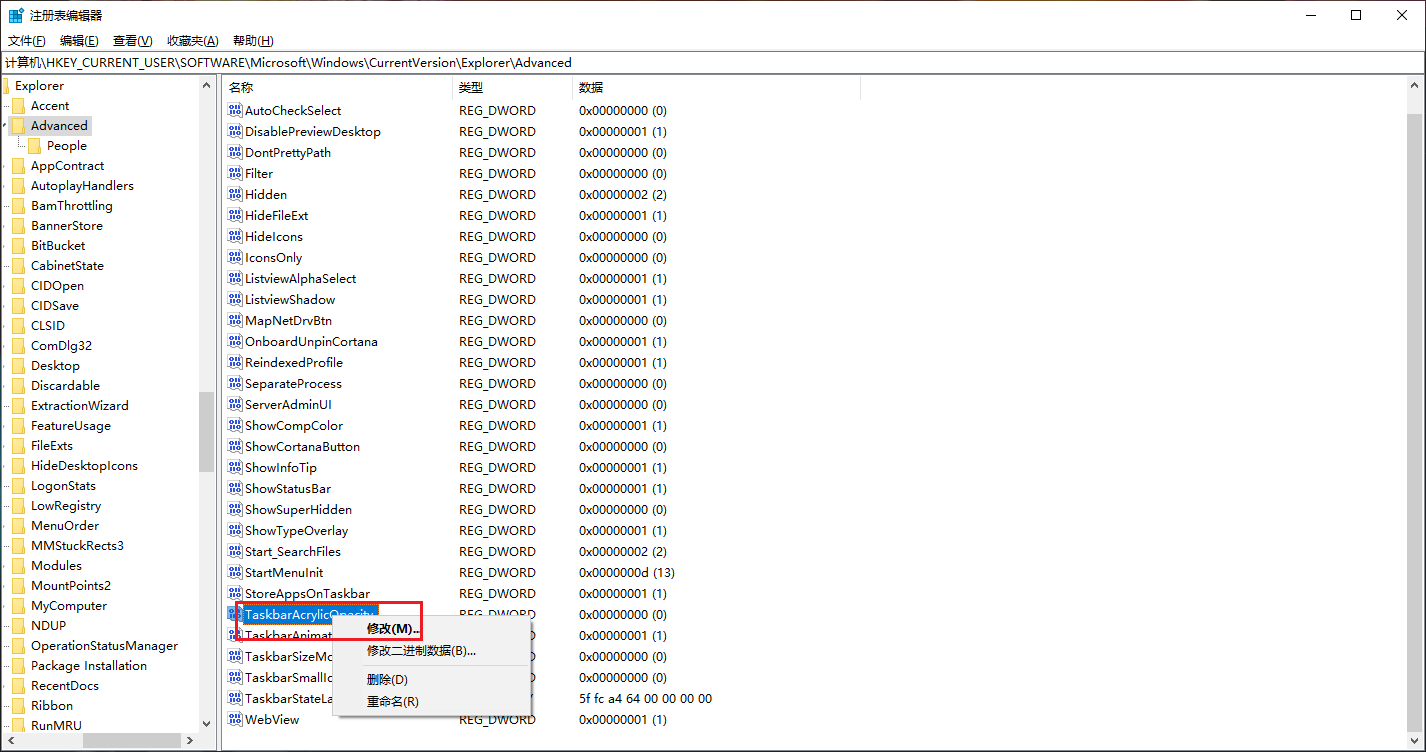The height and width of the screenshot is (752, 1426).
Task: Click the tree pane scroll down arrow
Action: (206, 724)
